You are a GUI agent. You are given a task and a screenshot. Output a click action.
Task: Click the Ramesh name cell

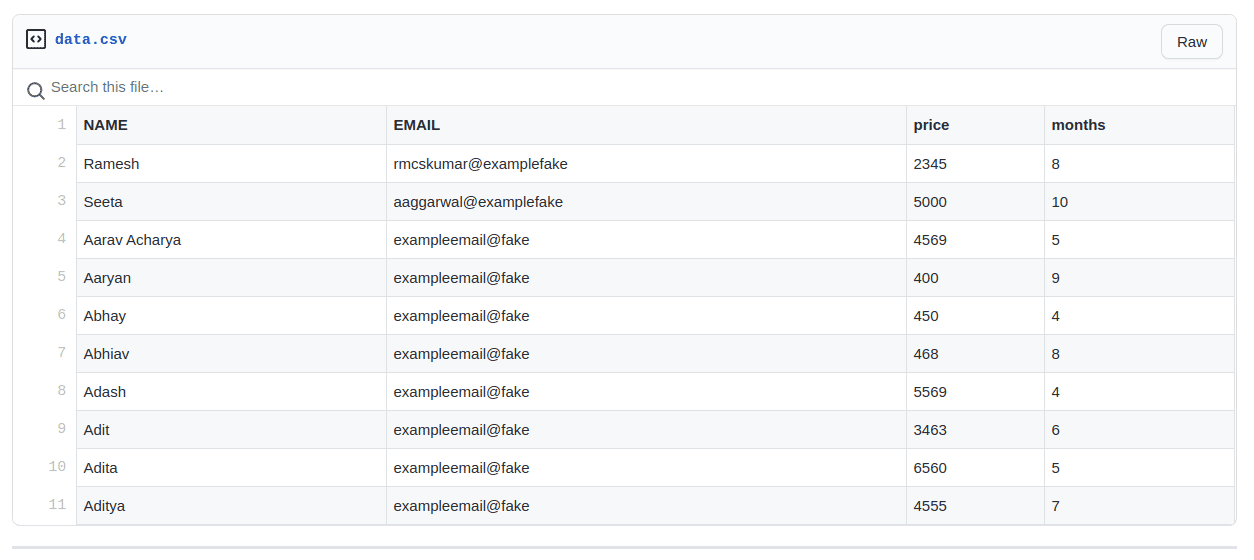(x=112, y=164)
